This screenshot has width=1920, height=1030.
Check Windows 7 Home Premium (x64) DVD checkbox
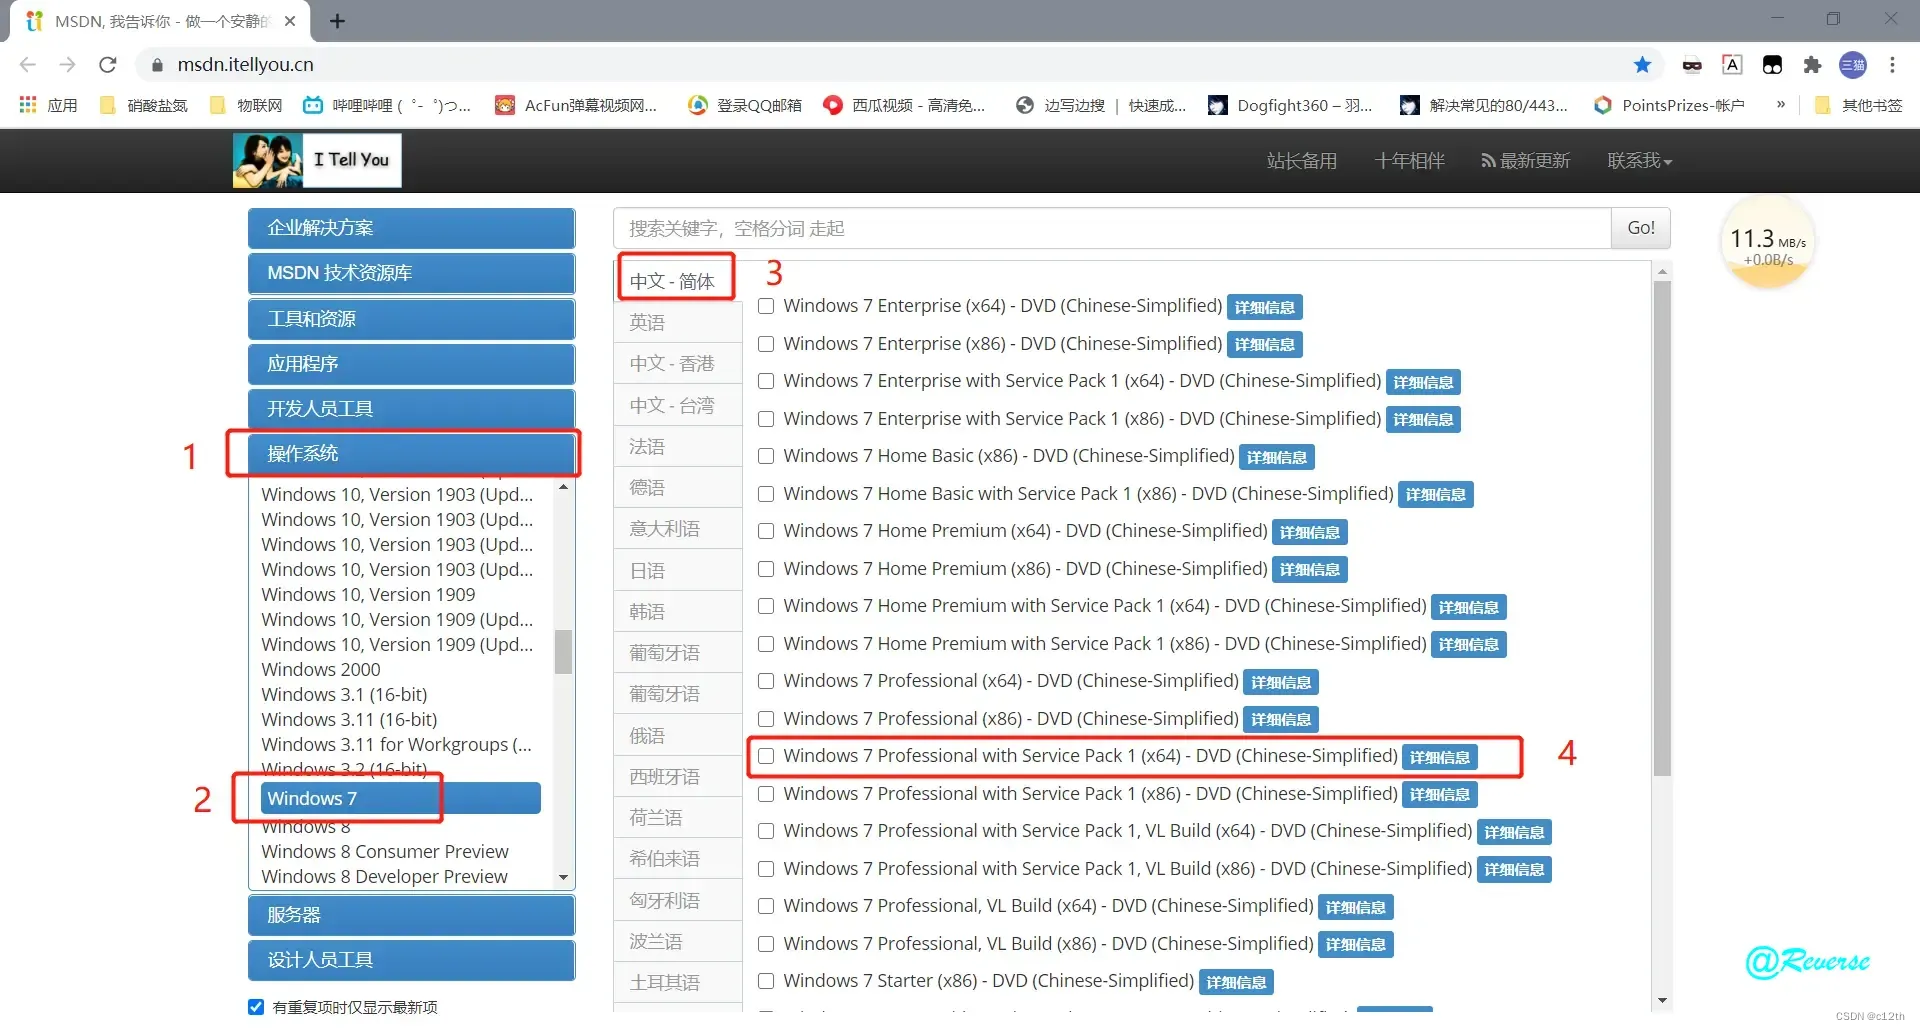coord(766,531)
